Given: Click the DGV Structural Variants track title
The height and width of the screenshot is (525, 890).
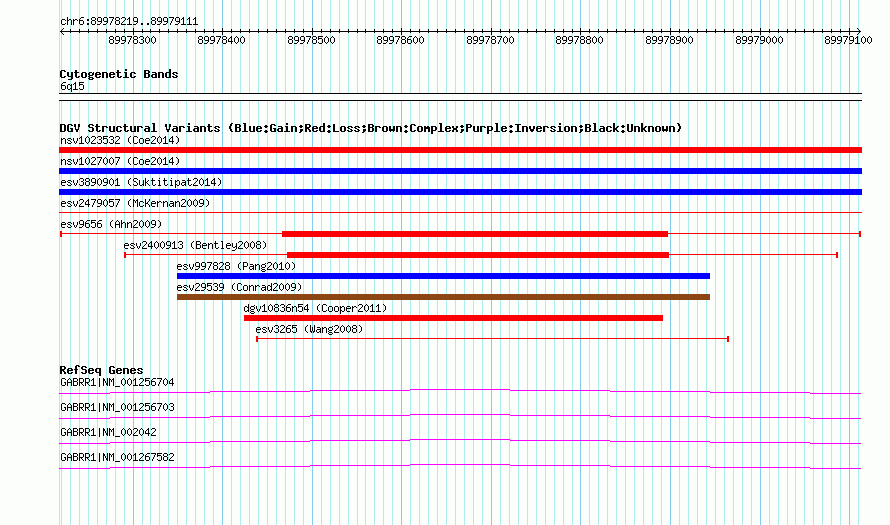Looking at the screenshot, I should (x=371, y=128).
